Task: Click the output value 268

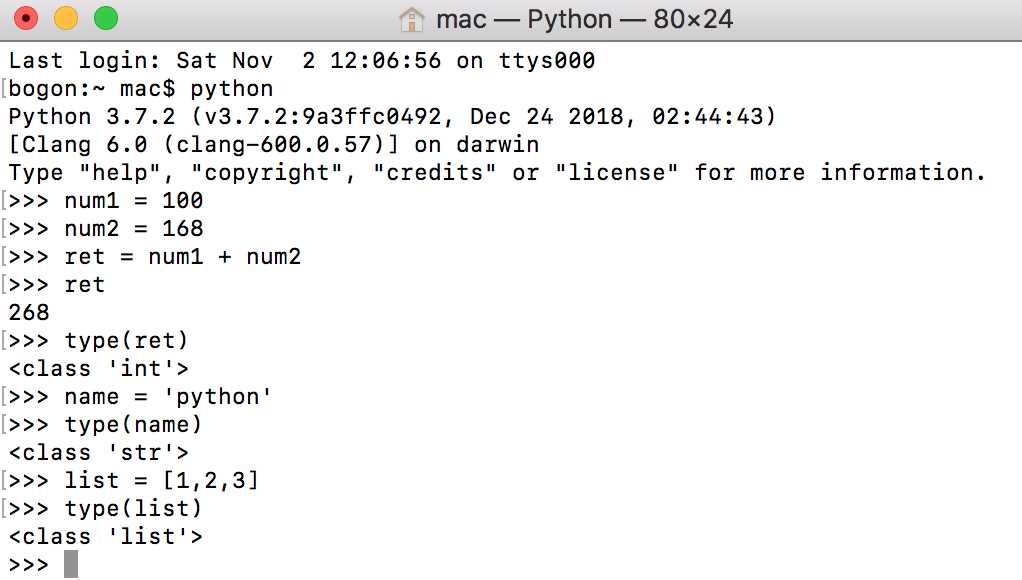Action: click(x=29, y=312)
